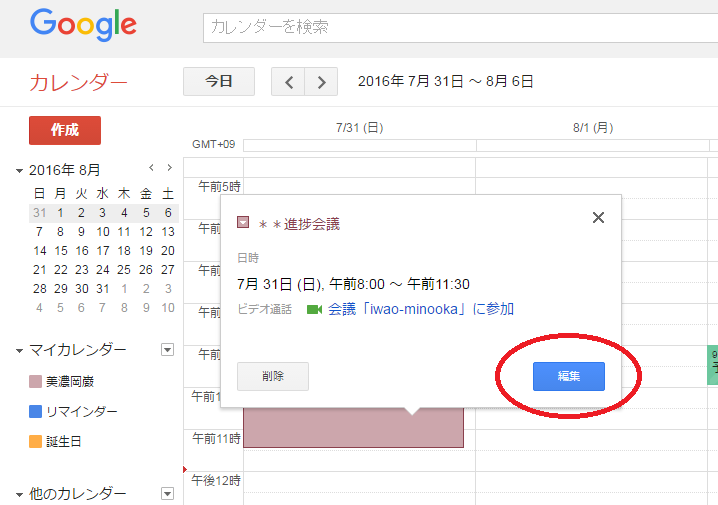The image size is (718, 505).
Task: Open マイカレンダー dropdown menu arrow
Action: [167, 350]
